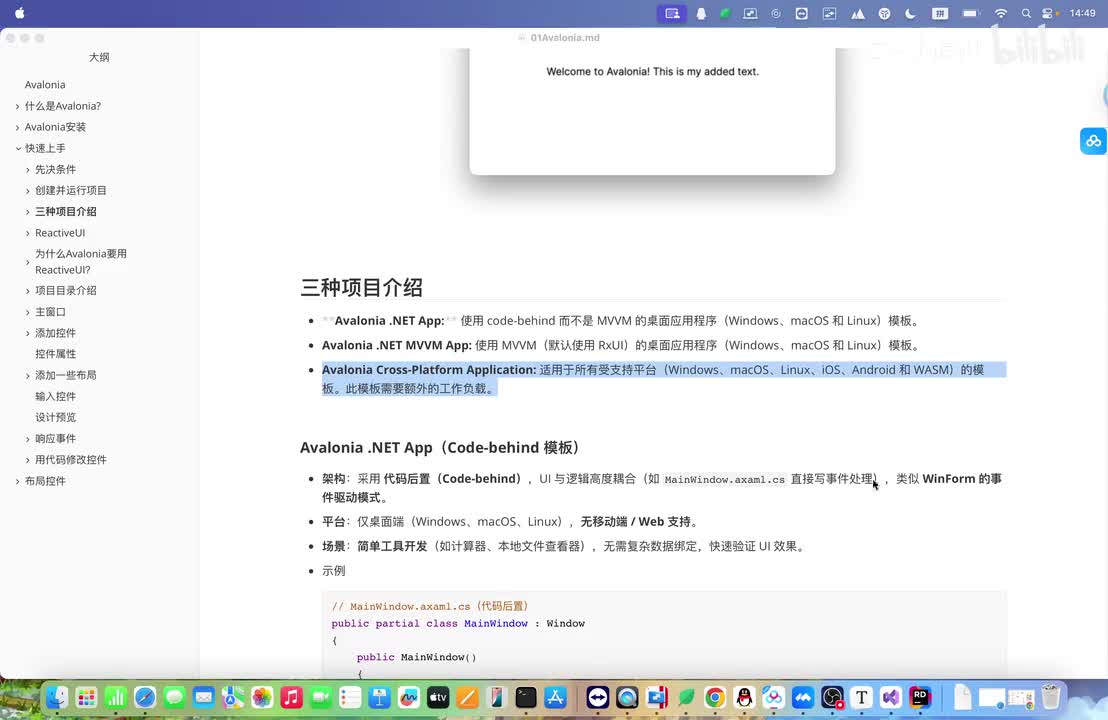Open Mail app in the dock
This screenshot has width=1108, height=720.
click(x=204, y=698)
